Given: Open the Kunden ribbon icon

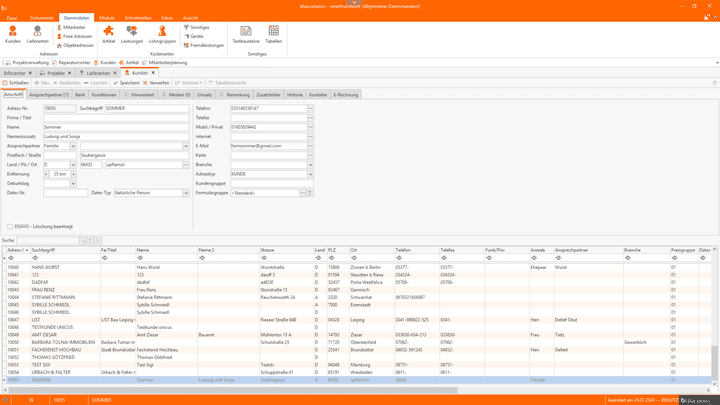Looking at the screenshot, I should pos(13,35).
